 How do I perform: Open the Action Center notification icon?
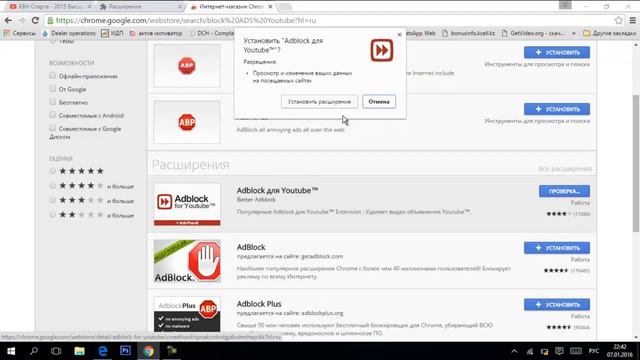pyautogui.click(x=559, y=351)
